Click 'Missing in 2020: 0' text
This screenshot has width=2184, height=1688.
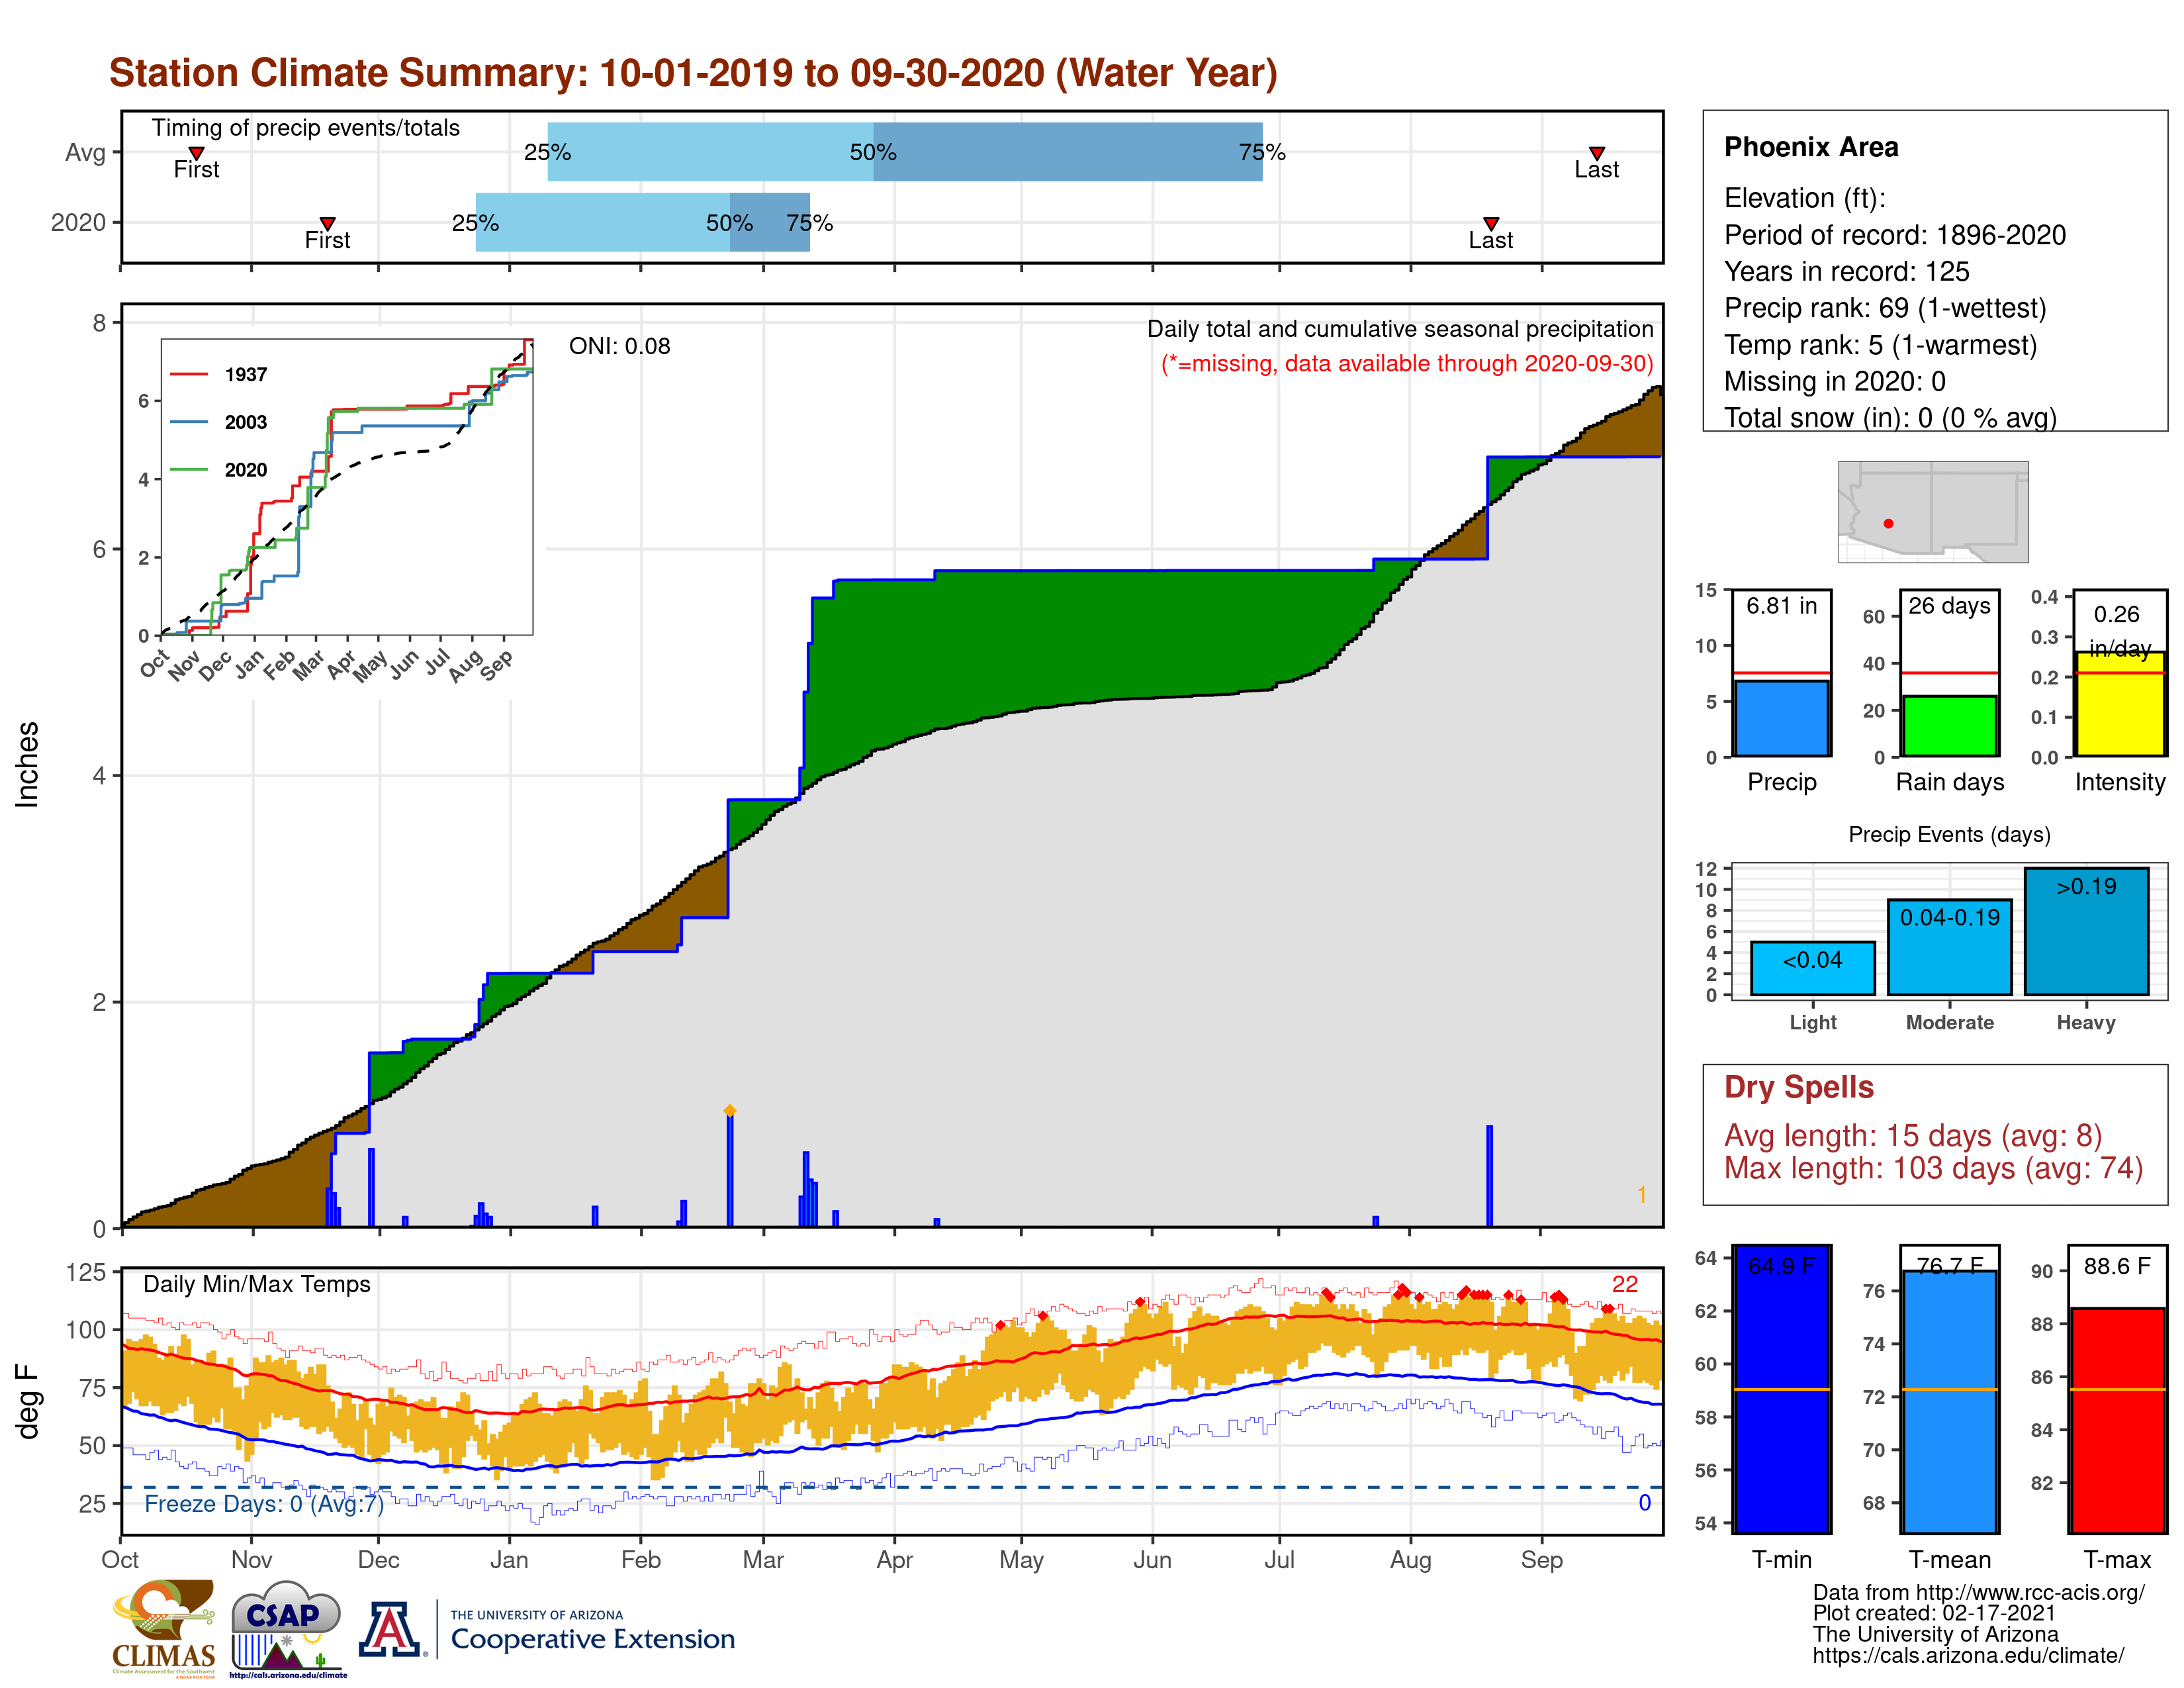(1834, 381)
